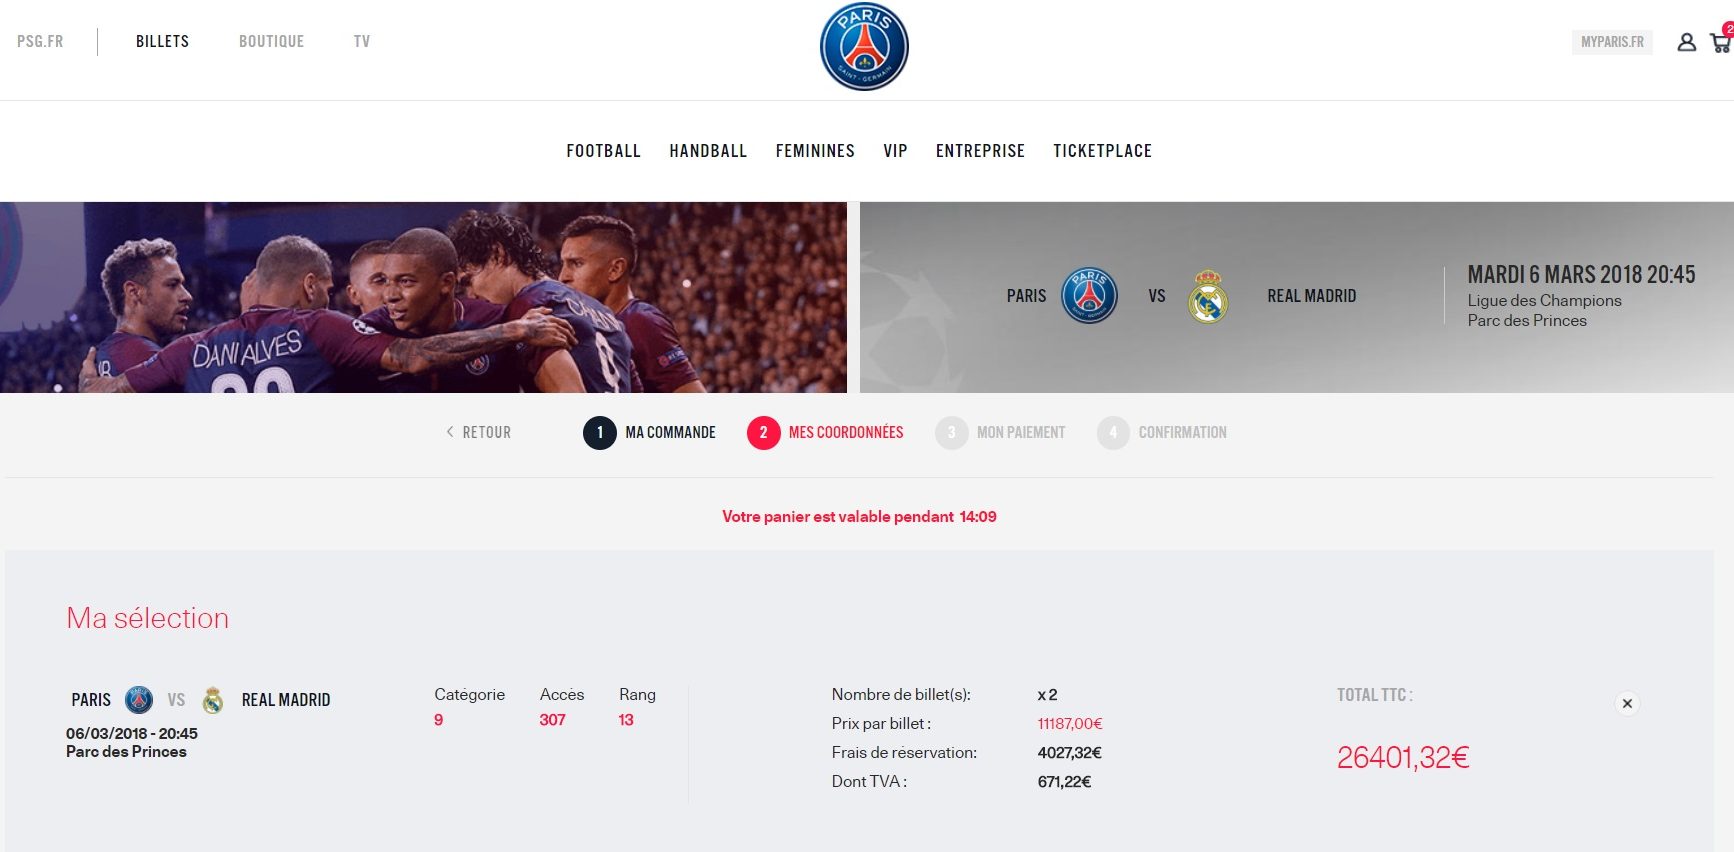The width and height of the screenshot is (1734, 852).
Task: Click the step 2 circle for Mes Coordonnées
Action: [x=763, y=433]
